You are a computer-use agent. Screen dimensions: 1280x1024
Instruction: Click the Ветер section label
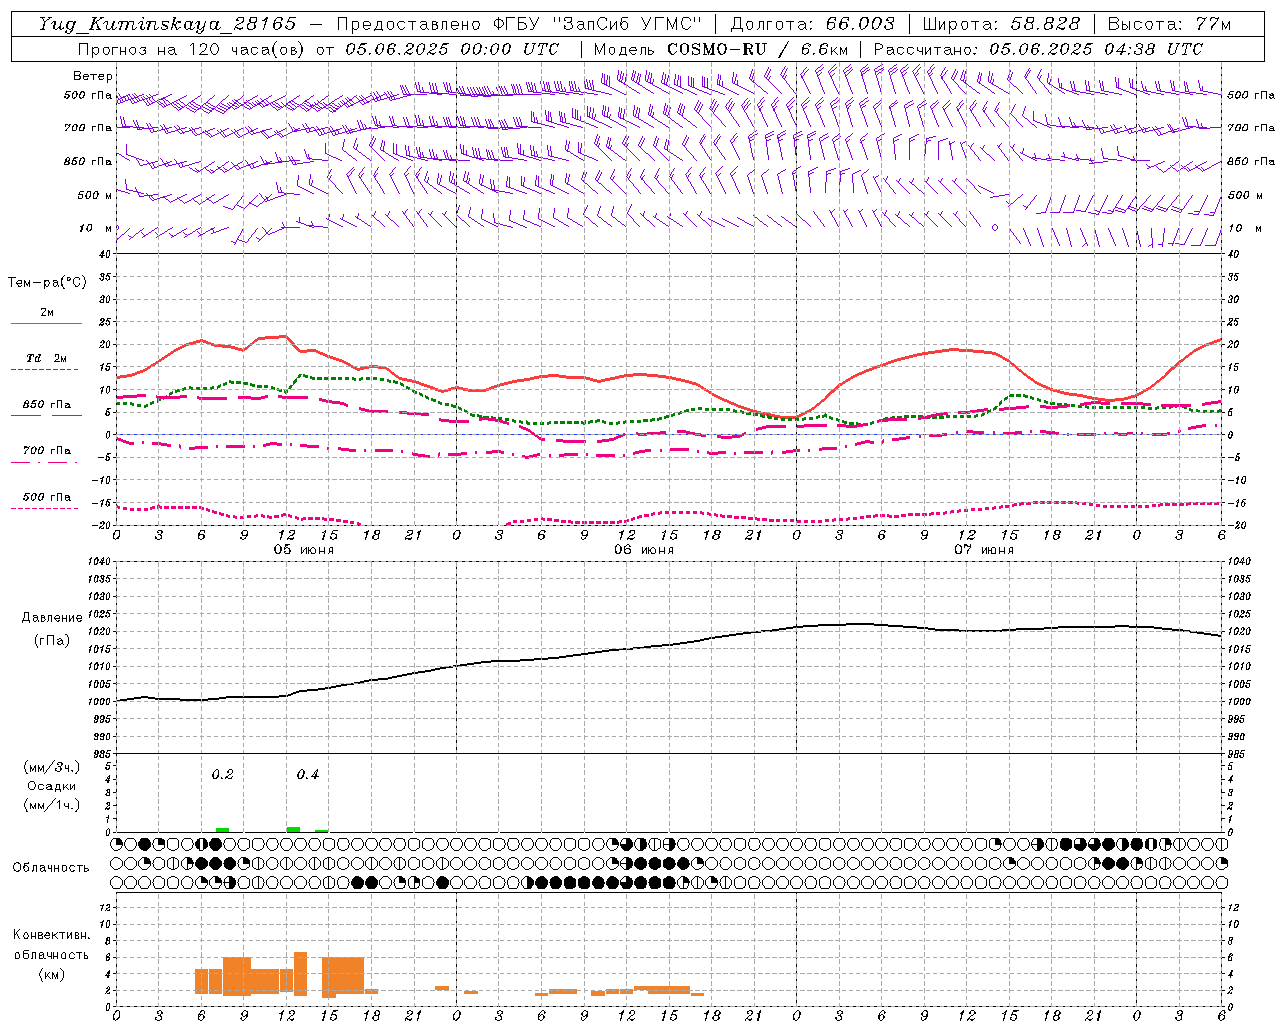(93, 76)
